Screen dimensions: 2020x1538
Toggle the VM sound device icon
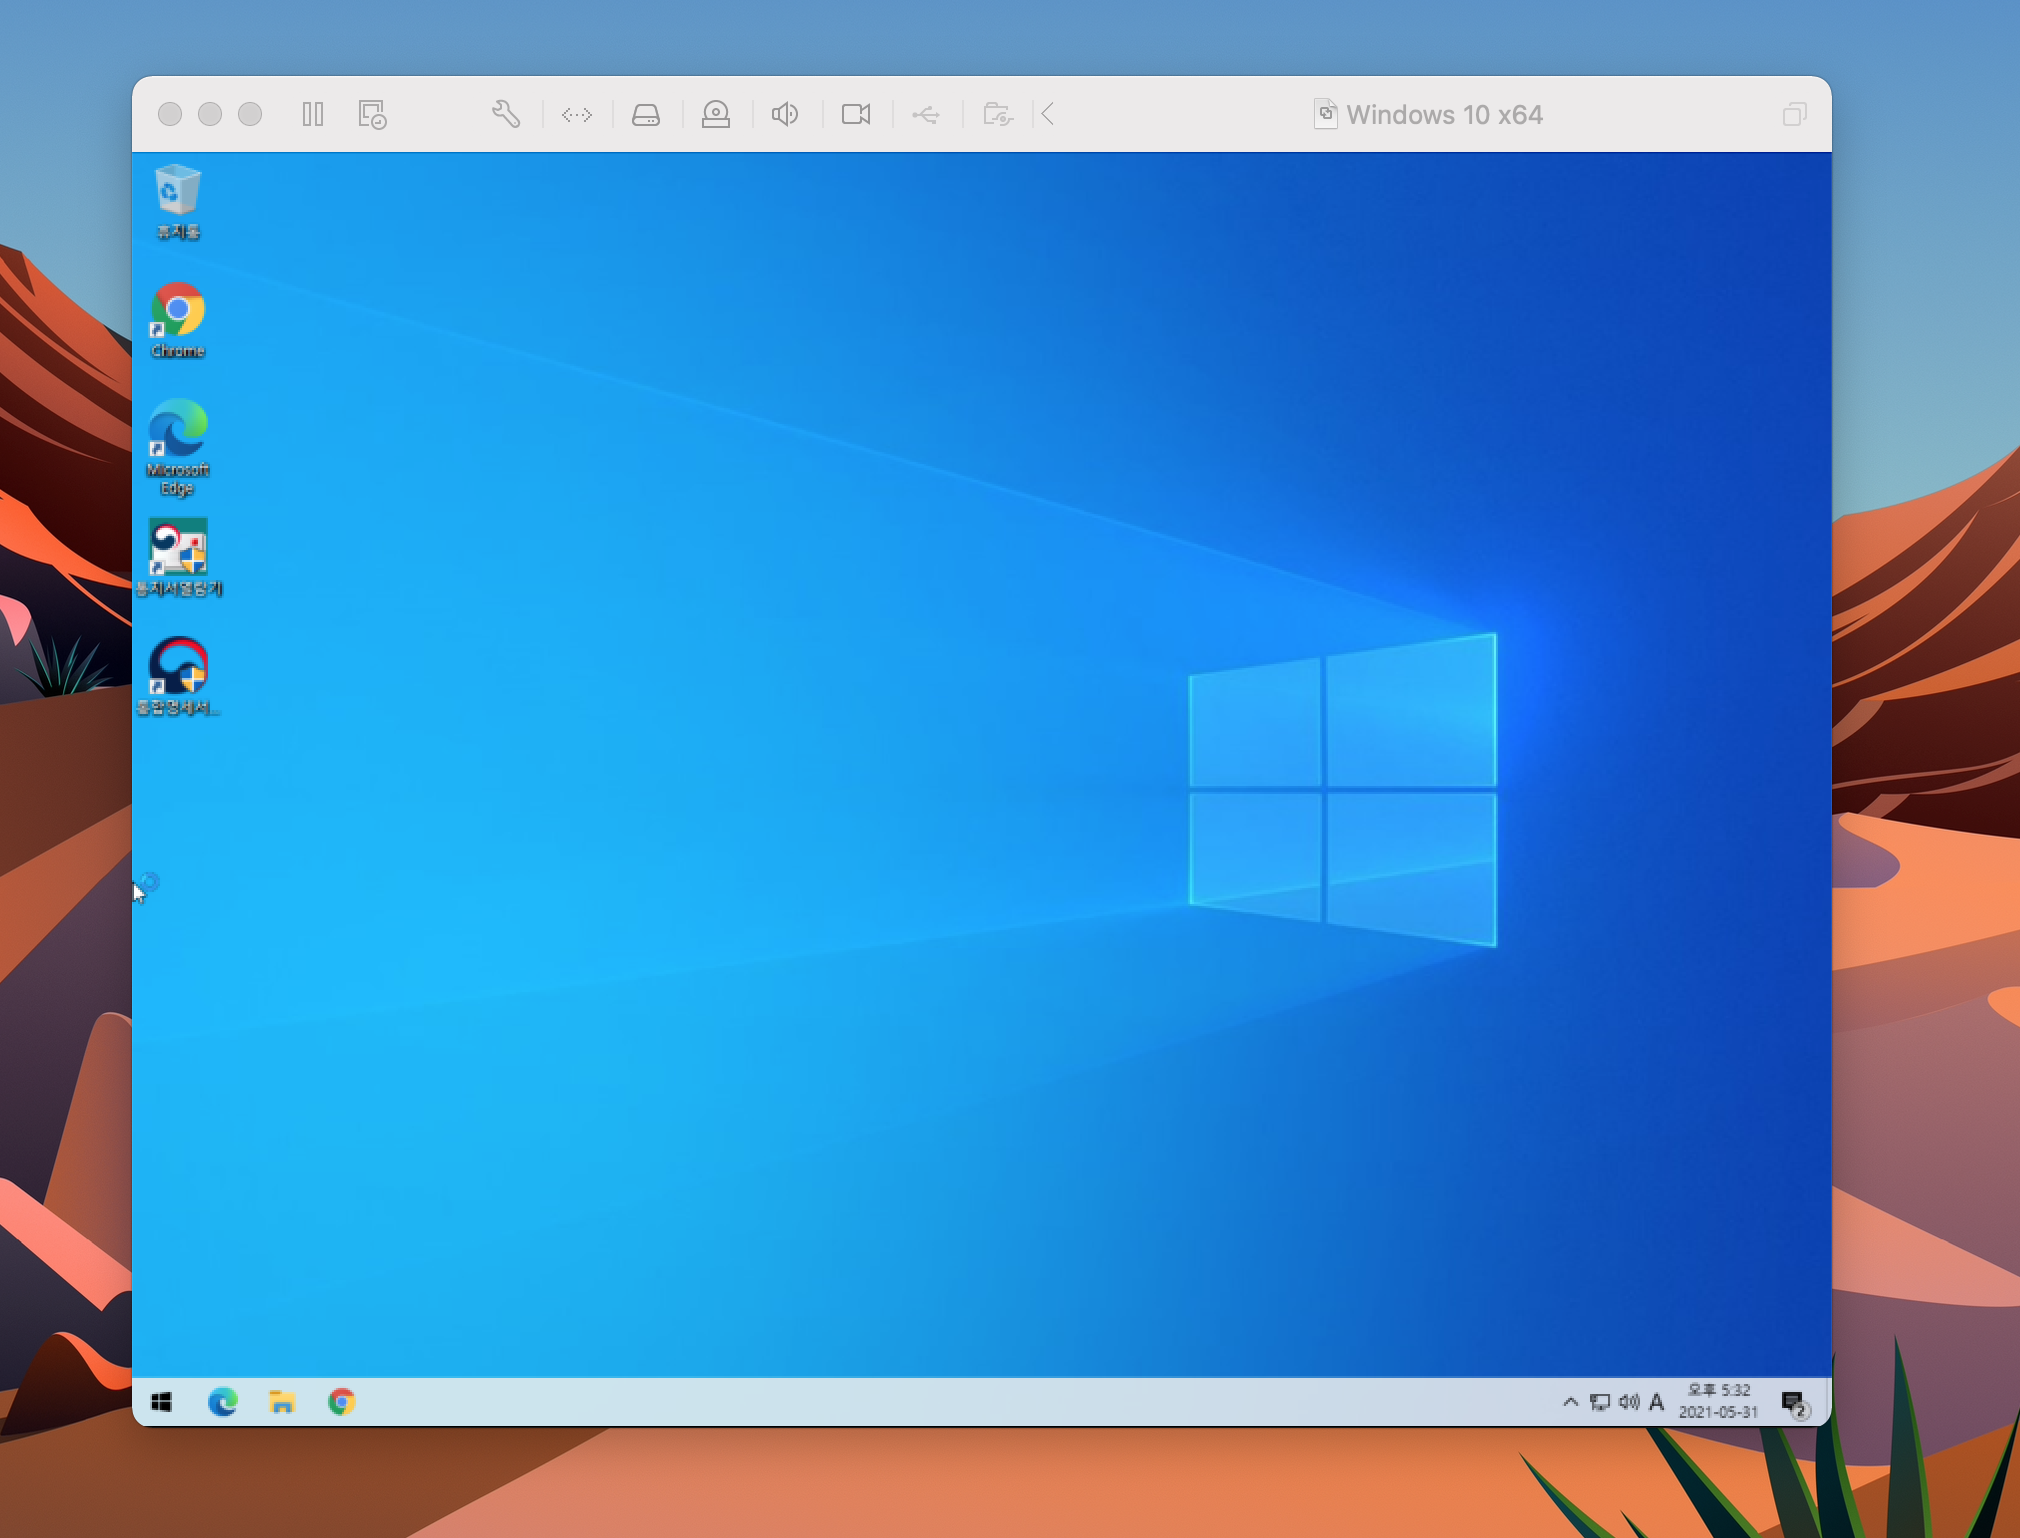coord(785,115)
